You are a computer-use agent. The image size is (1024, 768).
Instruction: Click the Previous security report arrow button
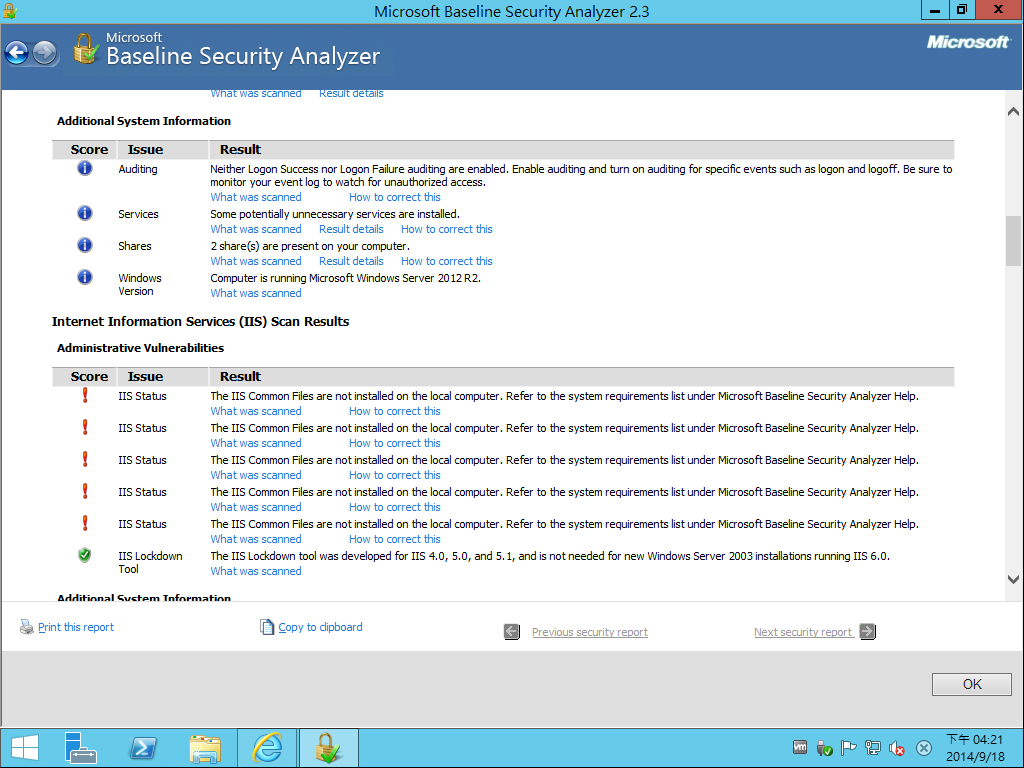(x=511, y=631)
